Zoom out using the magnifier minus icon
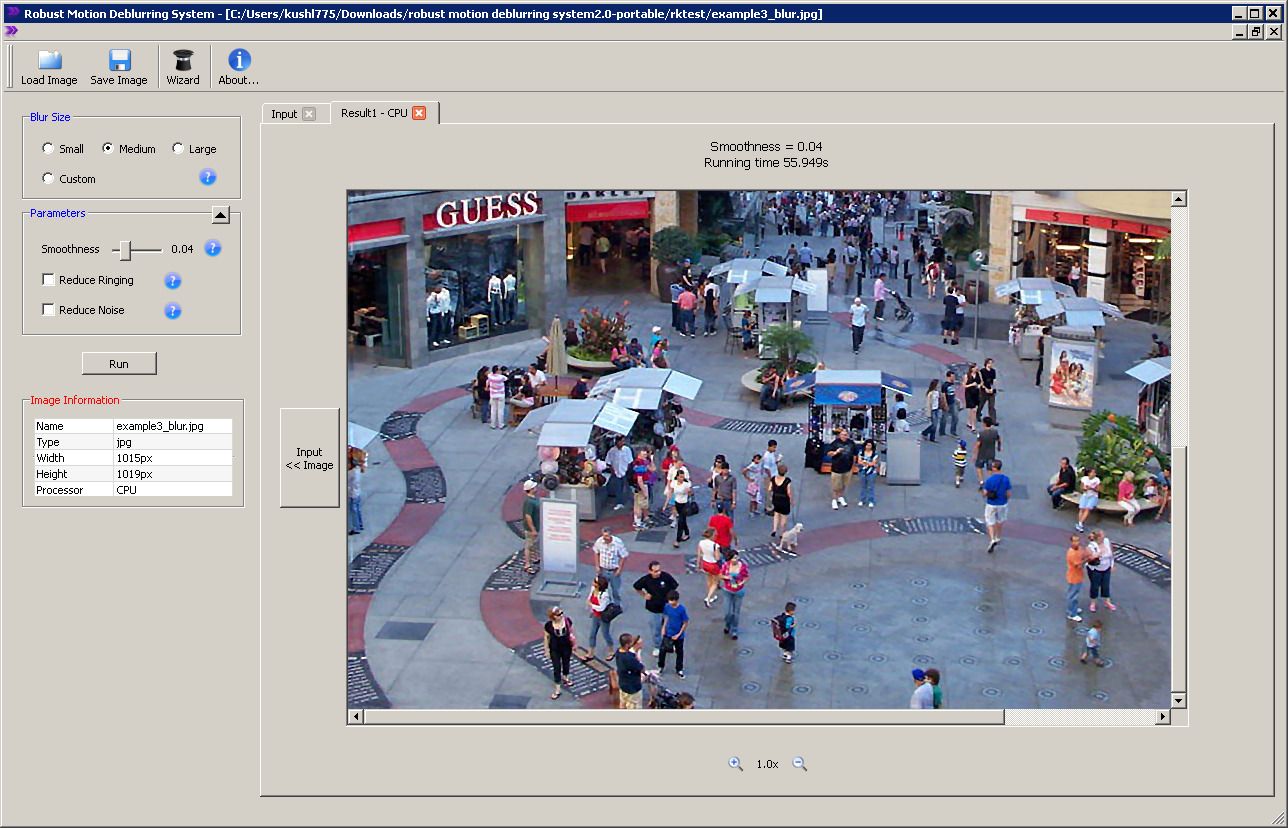 pos(799,763)
